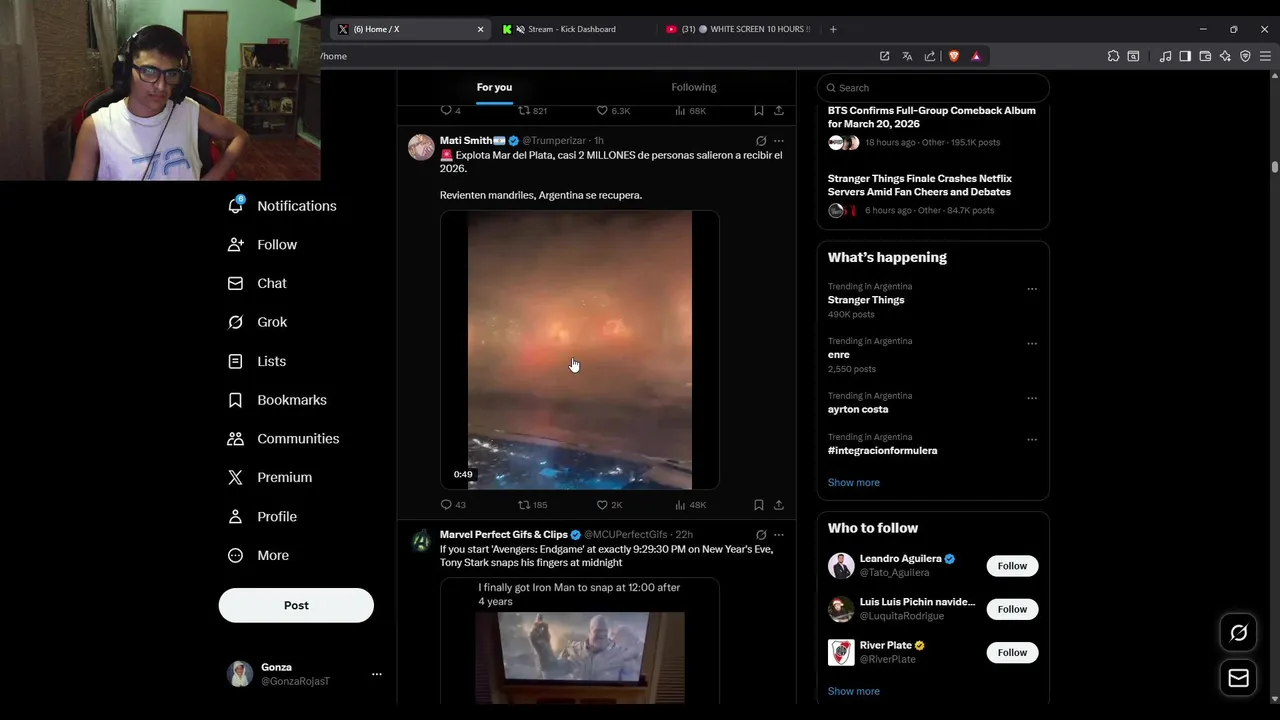Open Profile from the sidebar
The width and height of the screenshot is (1280, 720).
click(262, 517)
